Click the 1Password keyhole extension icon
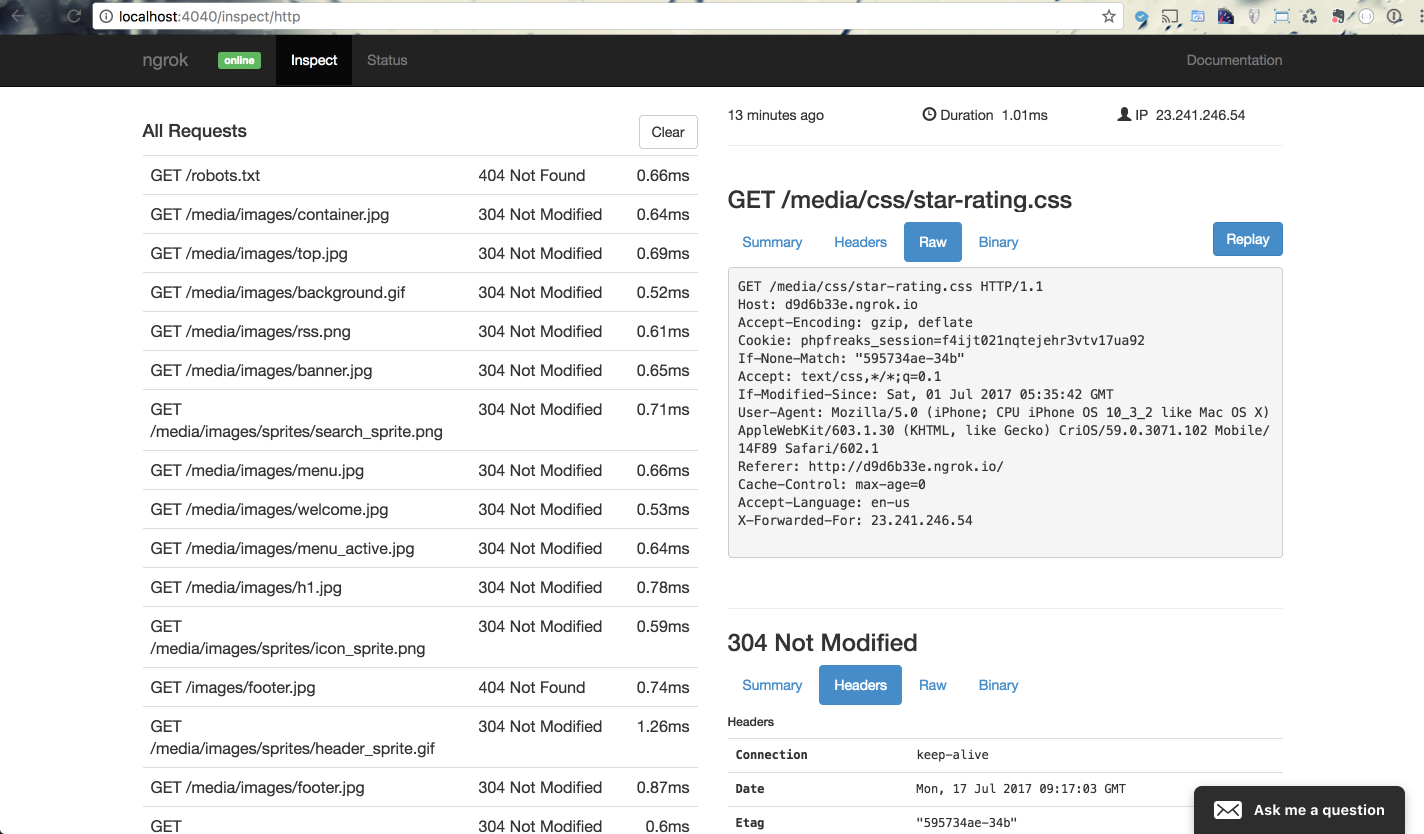 coord(1394,16)
